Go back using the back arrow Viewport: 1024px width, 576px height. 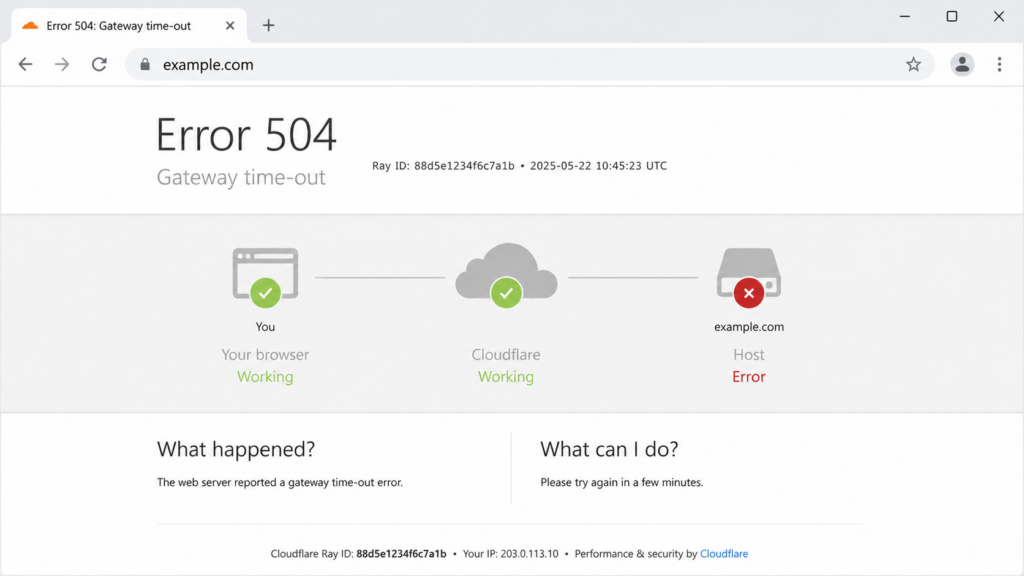point(25,64)
